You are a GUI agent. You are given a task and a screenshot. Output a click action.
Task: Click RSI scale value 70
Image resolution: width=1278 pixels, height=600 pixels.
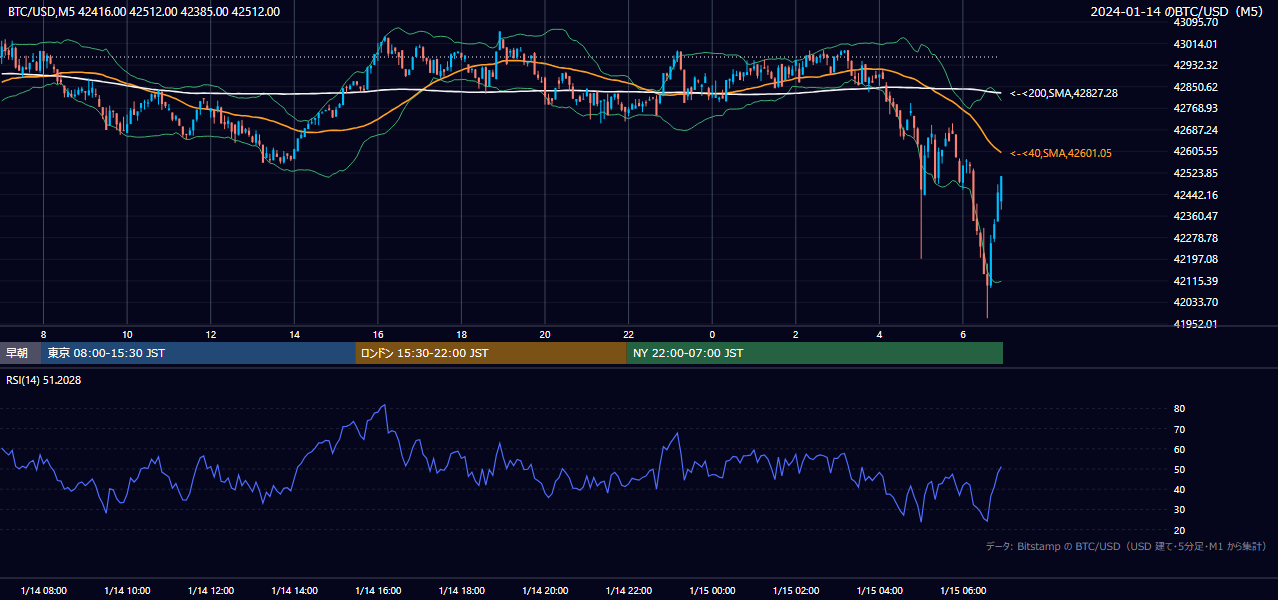click(1180, 429)
